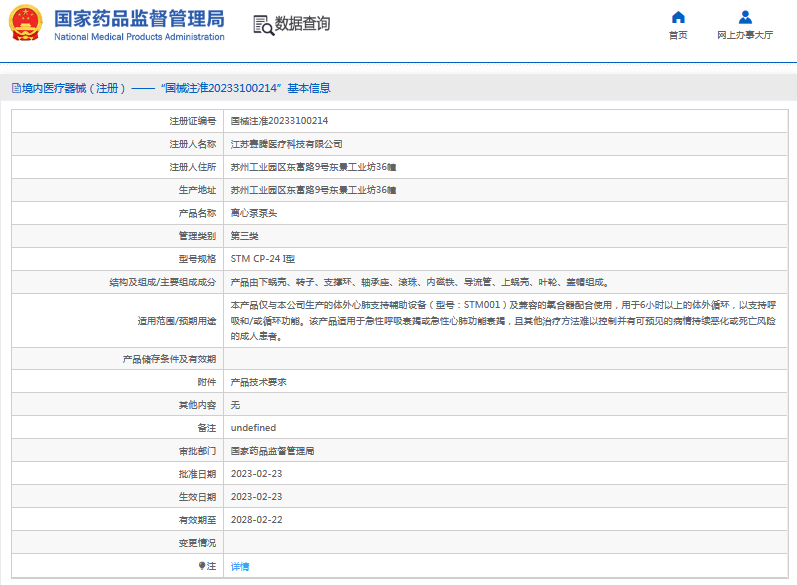Select expiry date 2028-02-22
The width and height of the screenshot is (797, 585).
[x=256, y=520]
